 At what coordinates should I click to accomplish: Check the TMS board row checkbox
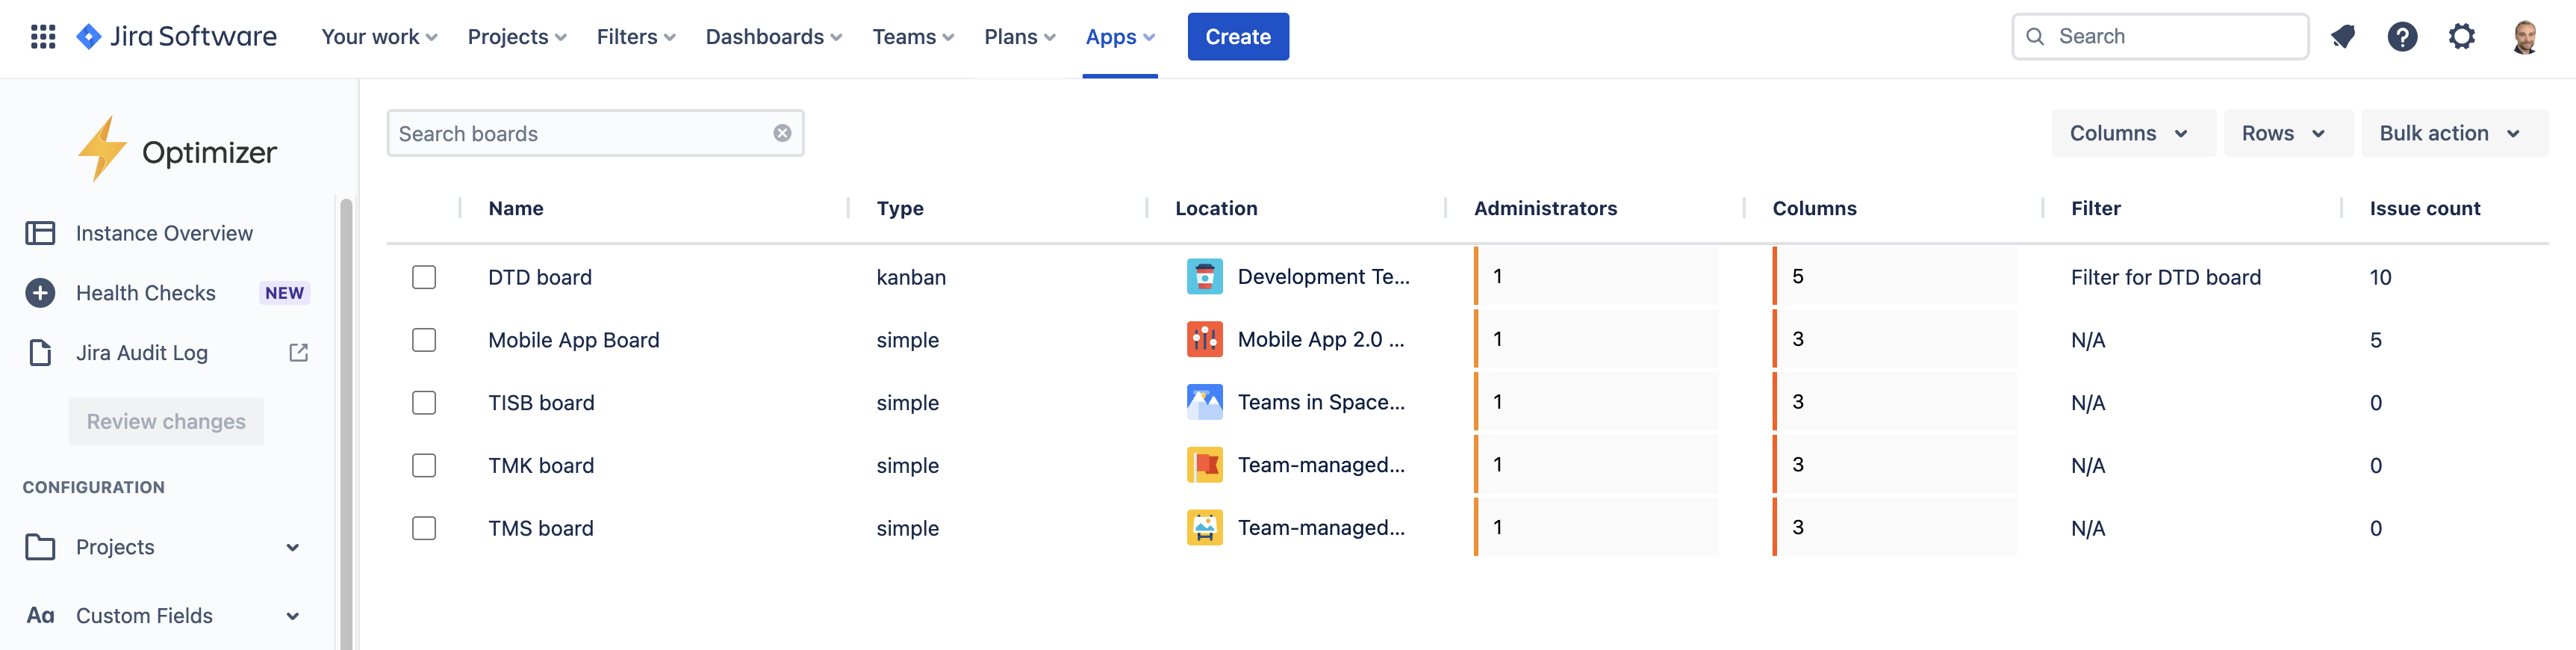tap(424, 528)
